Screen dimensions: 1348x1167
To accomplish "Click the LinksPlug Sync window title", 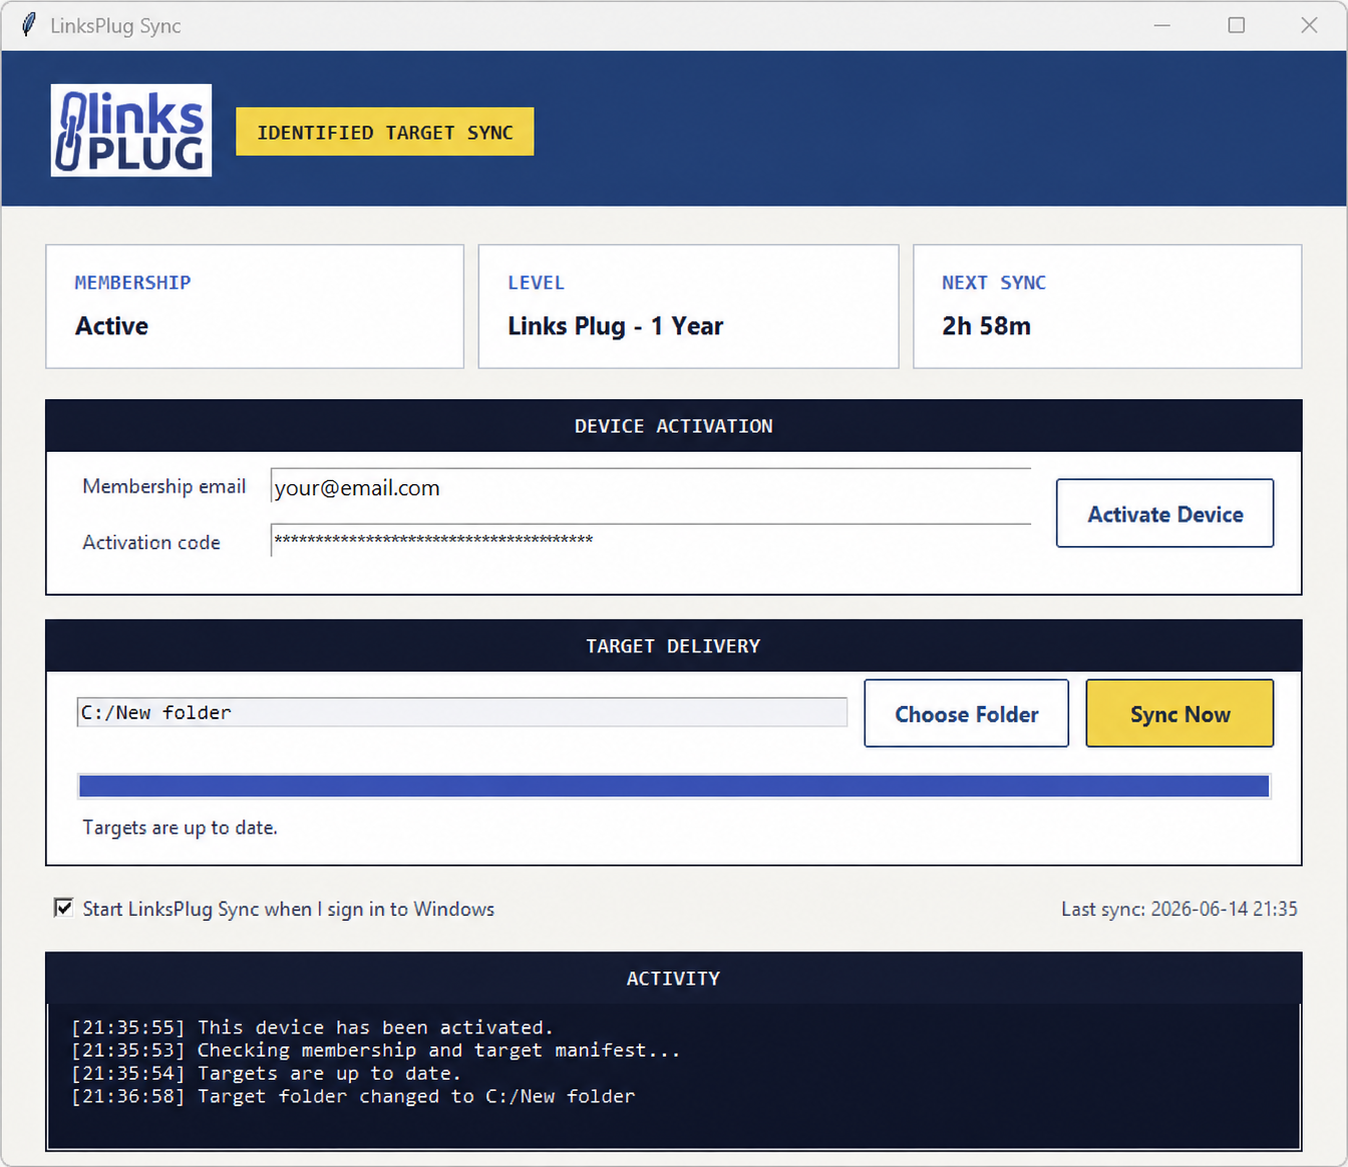I will (x=116, y=26).
